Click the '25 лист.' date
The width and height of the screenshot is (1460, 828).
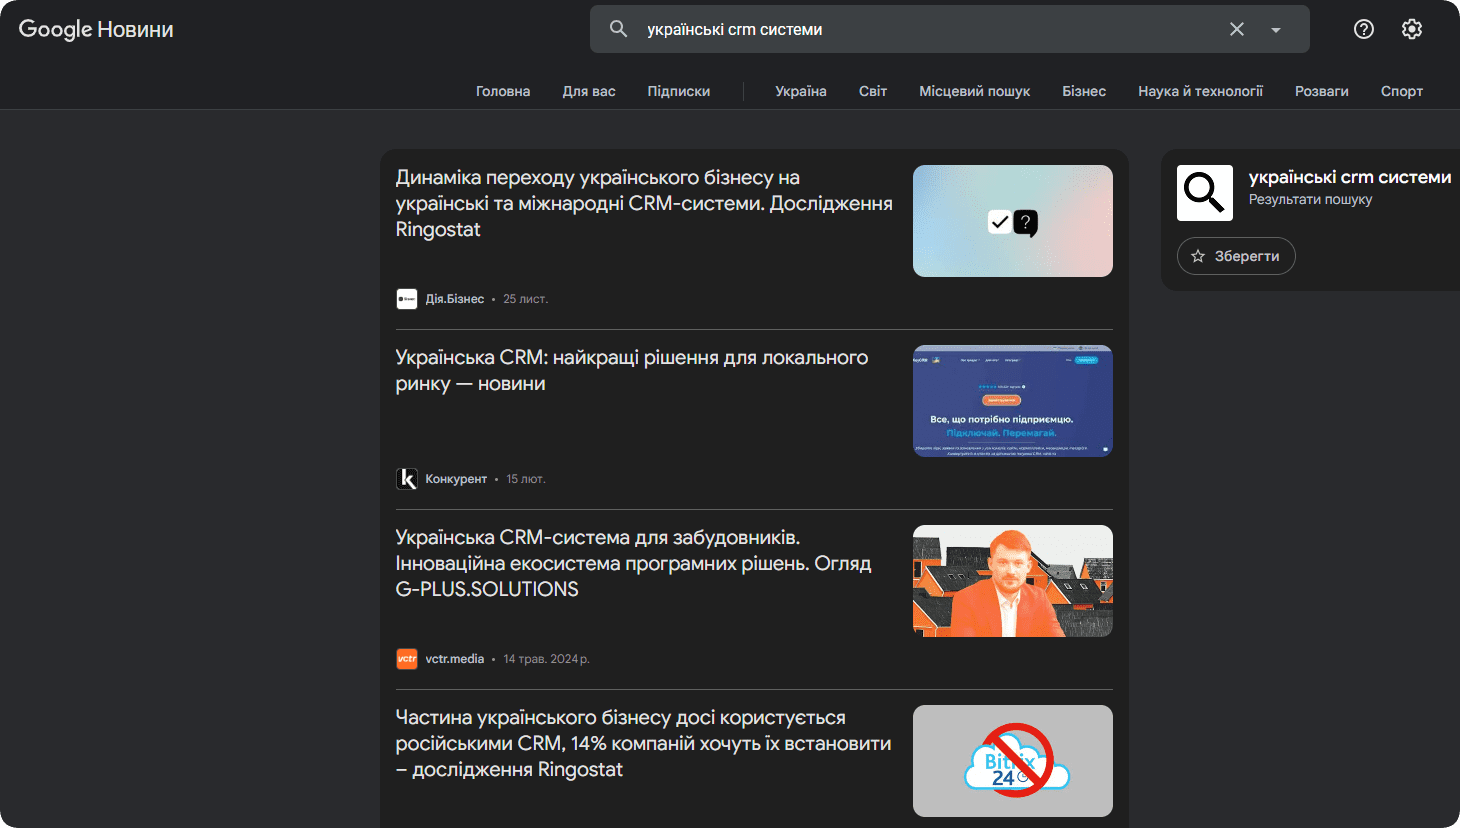pos(526,299)
